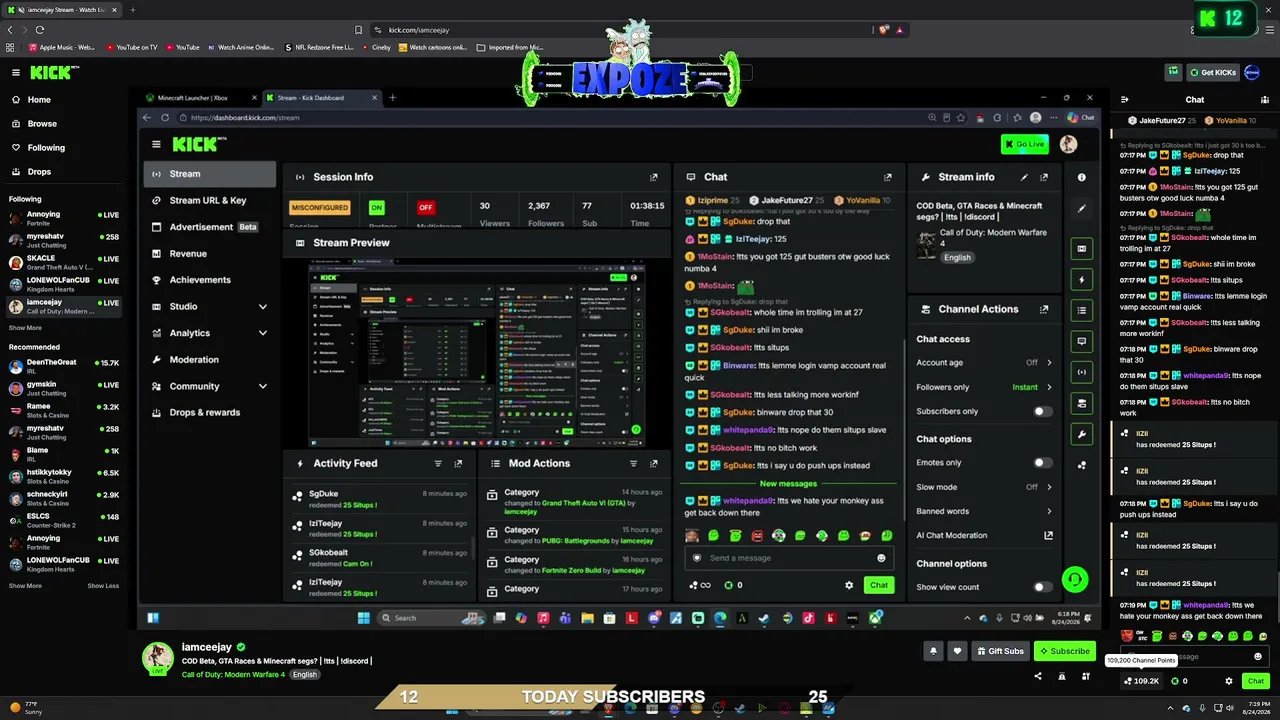Share the stream with the share icon
Image resolution: width=1280 pixels, height=720 pixels.
1037,677
